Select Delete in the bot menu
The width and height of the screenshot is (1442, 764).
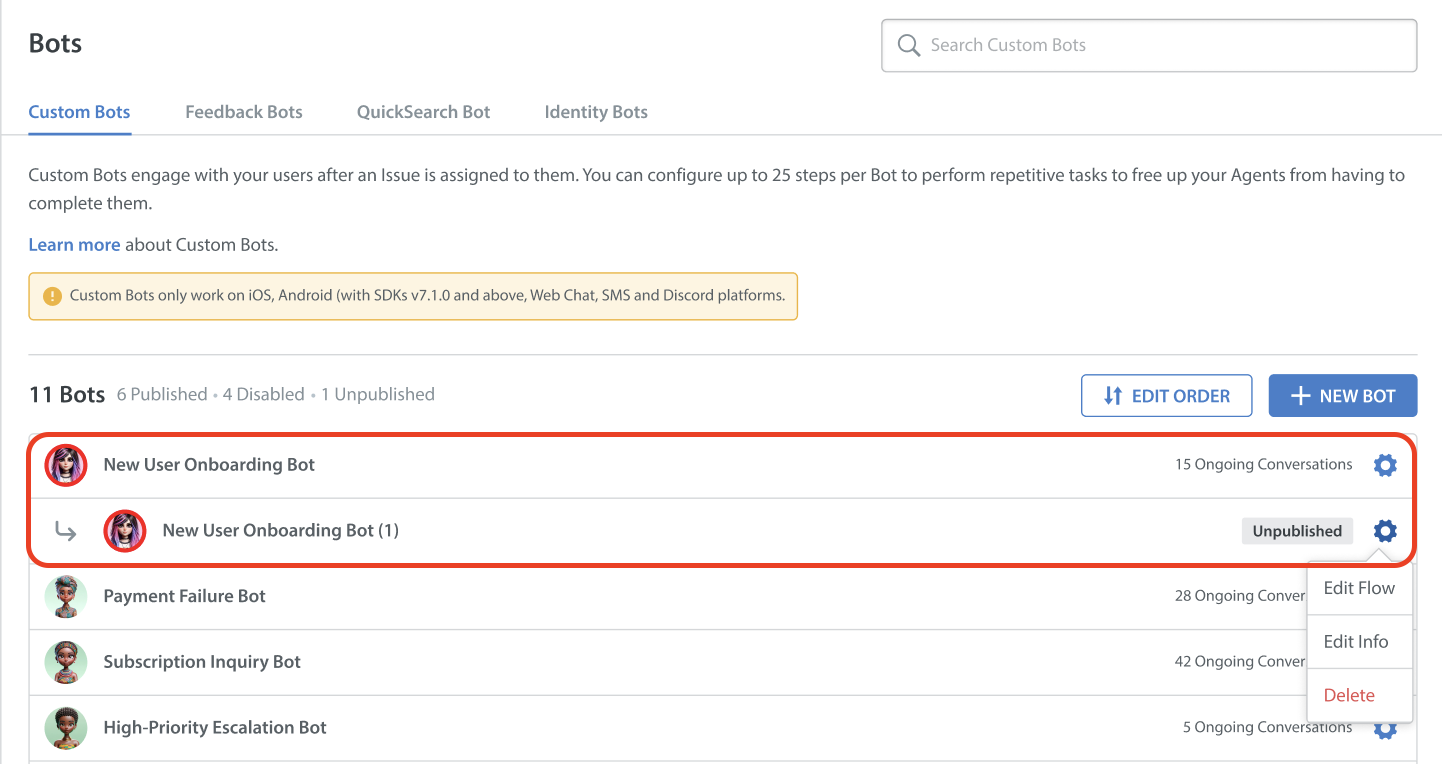[x=1349, y=695]
